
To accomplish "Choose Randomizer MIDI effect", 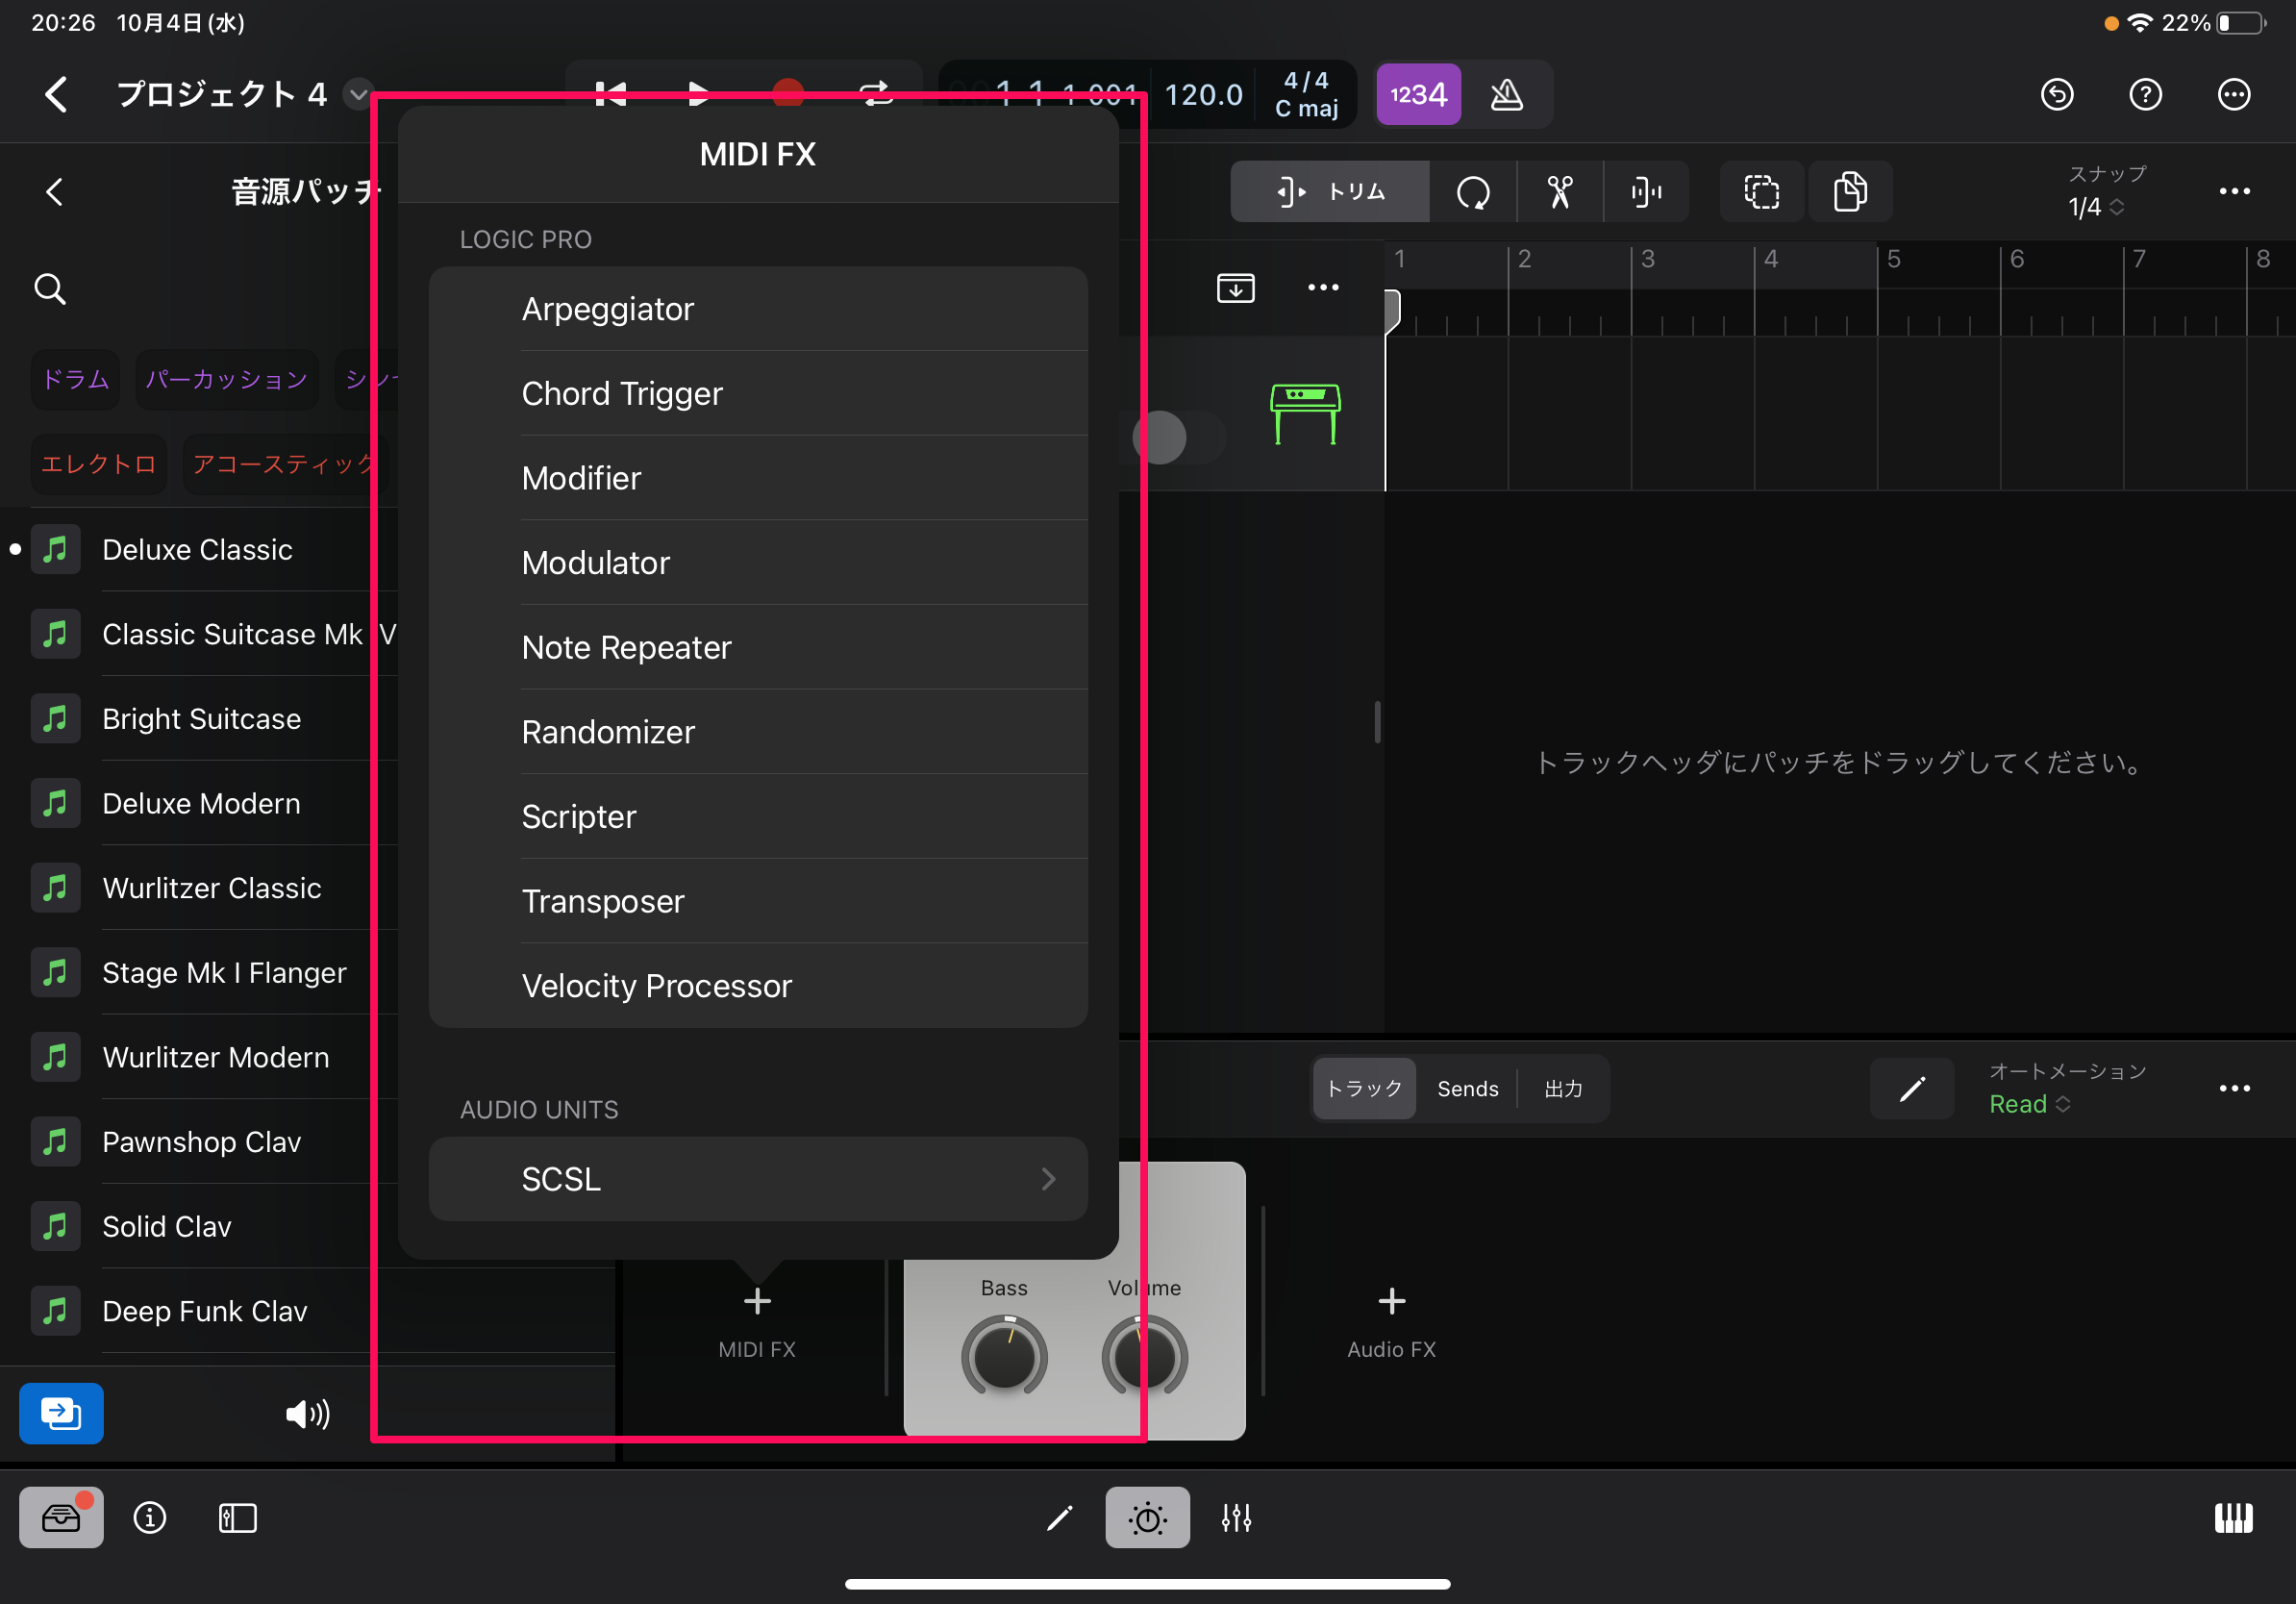I will tap(758, 732).
